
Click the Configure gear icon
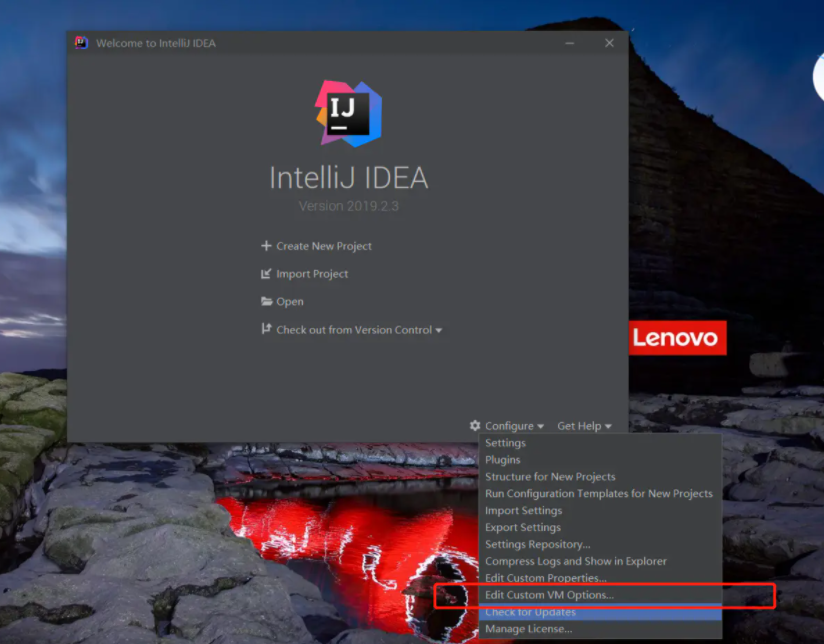(x=475, y=425)
